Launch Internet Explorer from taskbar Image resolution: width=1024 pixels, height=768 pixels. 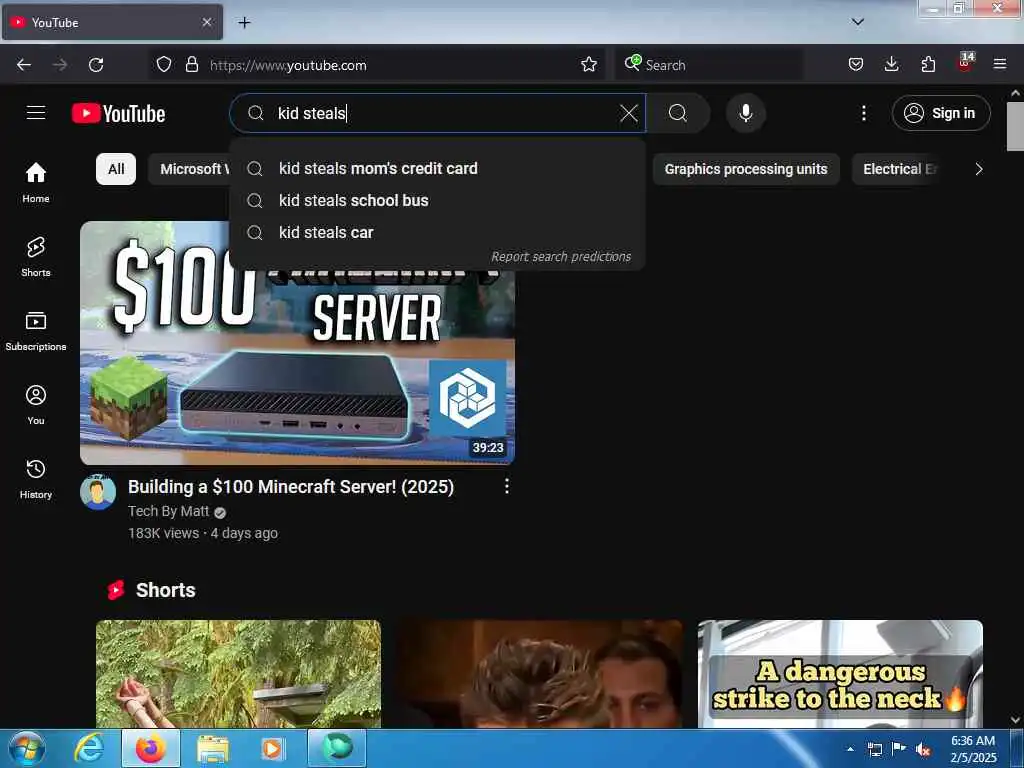(x=89, y=749)
